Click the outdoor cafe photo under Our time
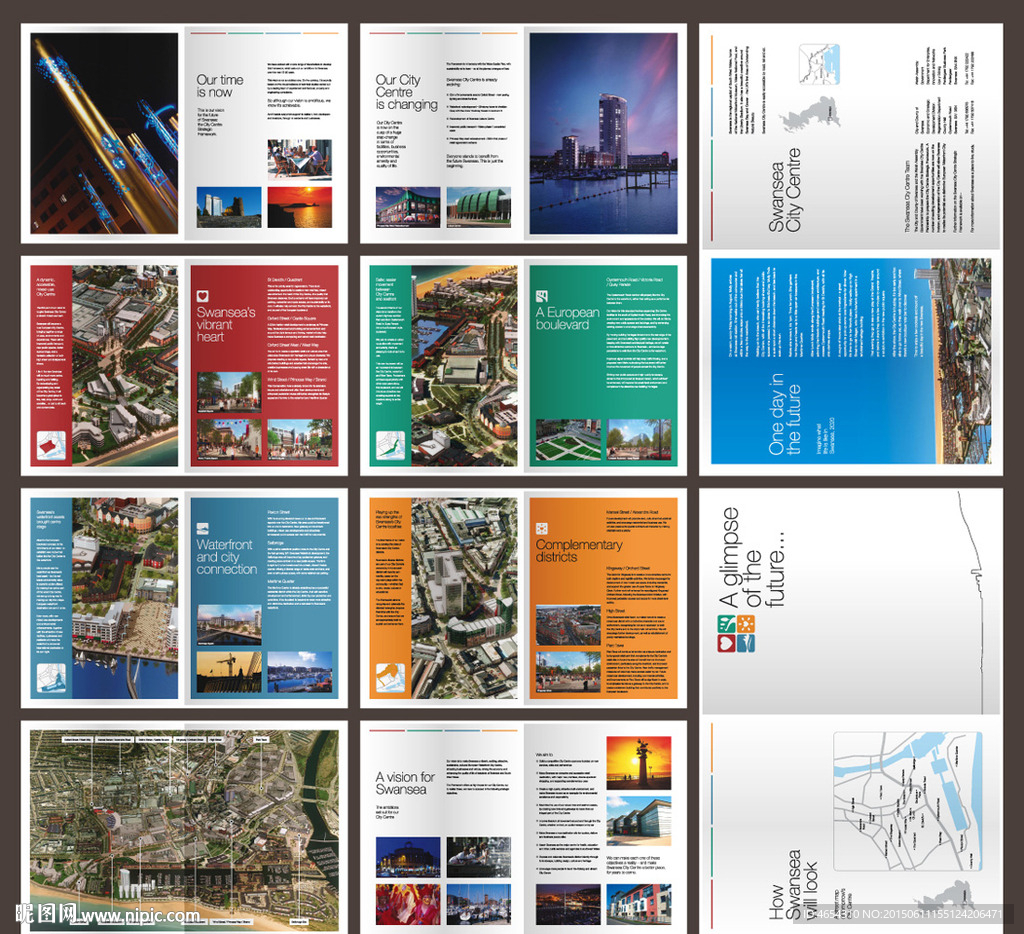The width and height of the screenshot is (1024, 934). (x=300, y=159)
